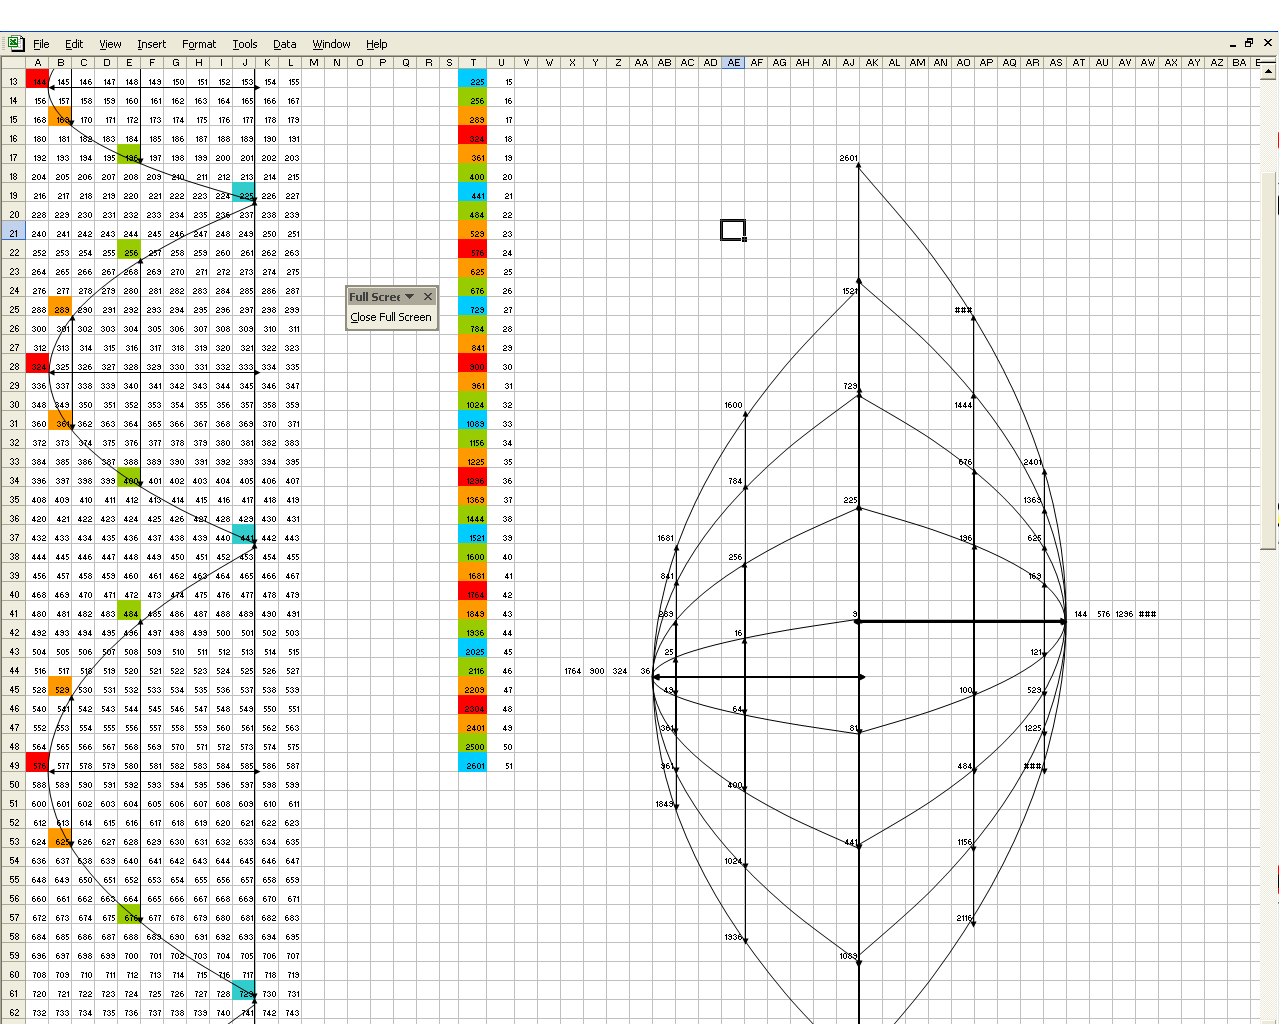The height and width of the screenshot is (1024, 1280).
Task: Select row 28 header
Action: pos(13,366)
